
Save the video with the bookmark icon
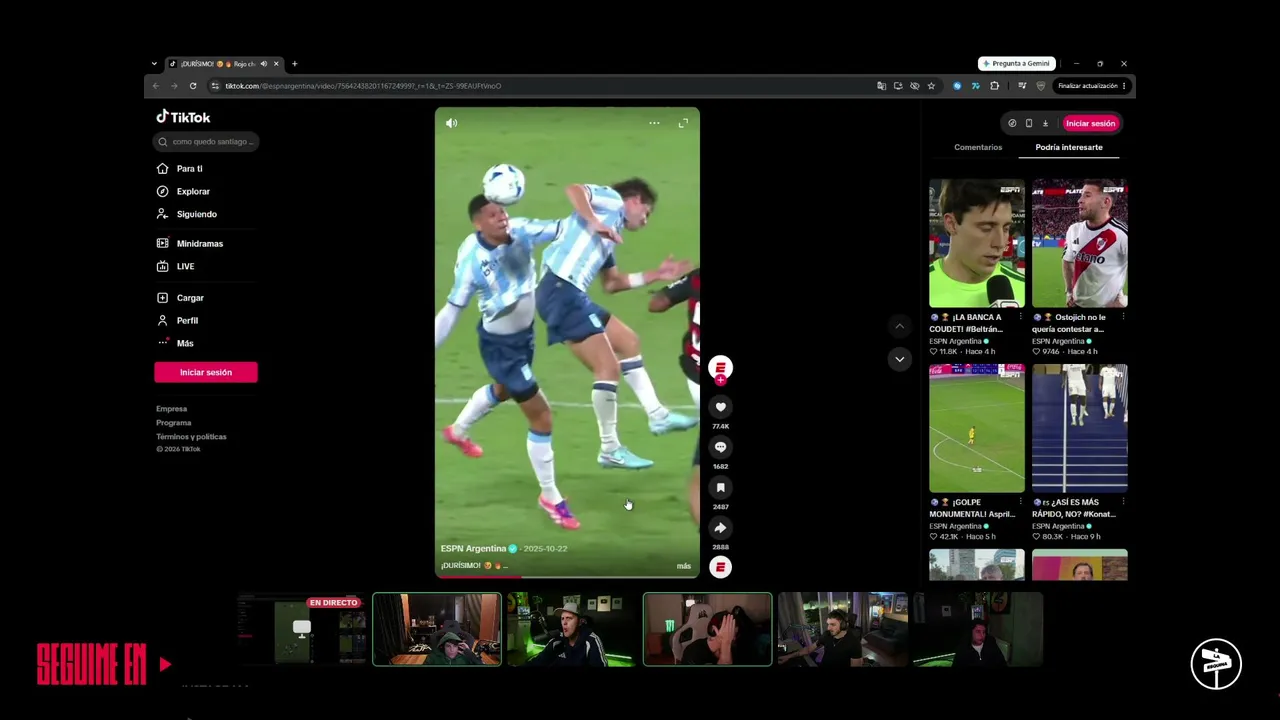point(720,488)
